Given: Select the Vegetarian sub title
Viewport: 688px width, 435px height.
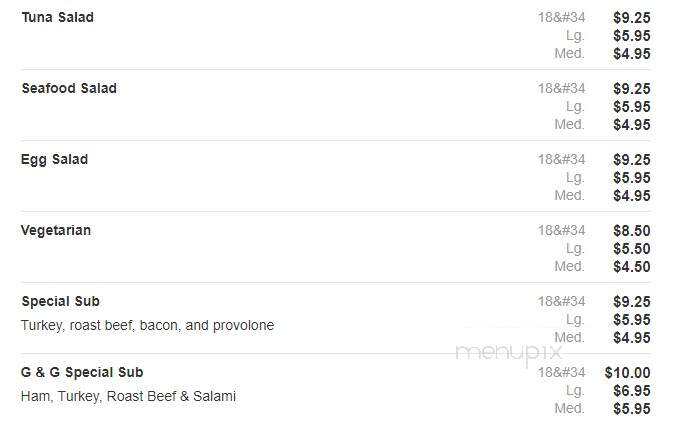Looking at the screenshot, I should pos(56,230).
